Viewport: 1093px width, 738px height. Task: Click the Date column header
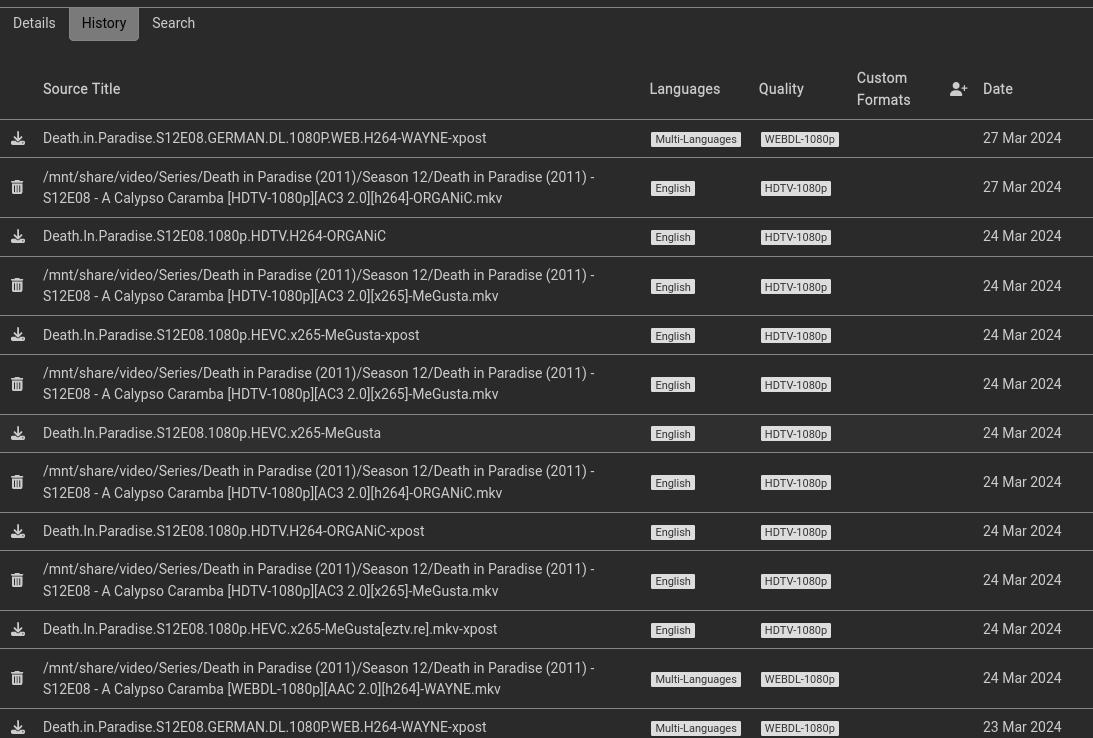997,89
